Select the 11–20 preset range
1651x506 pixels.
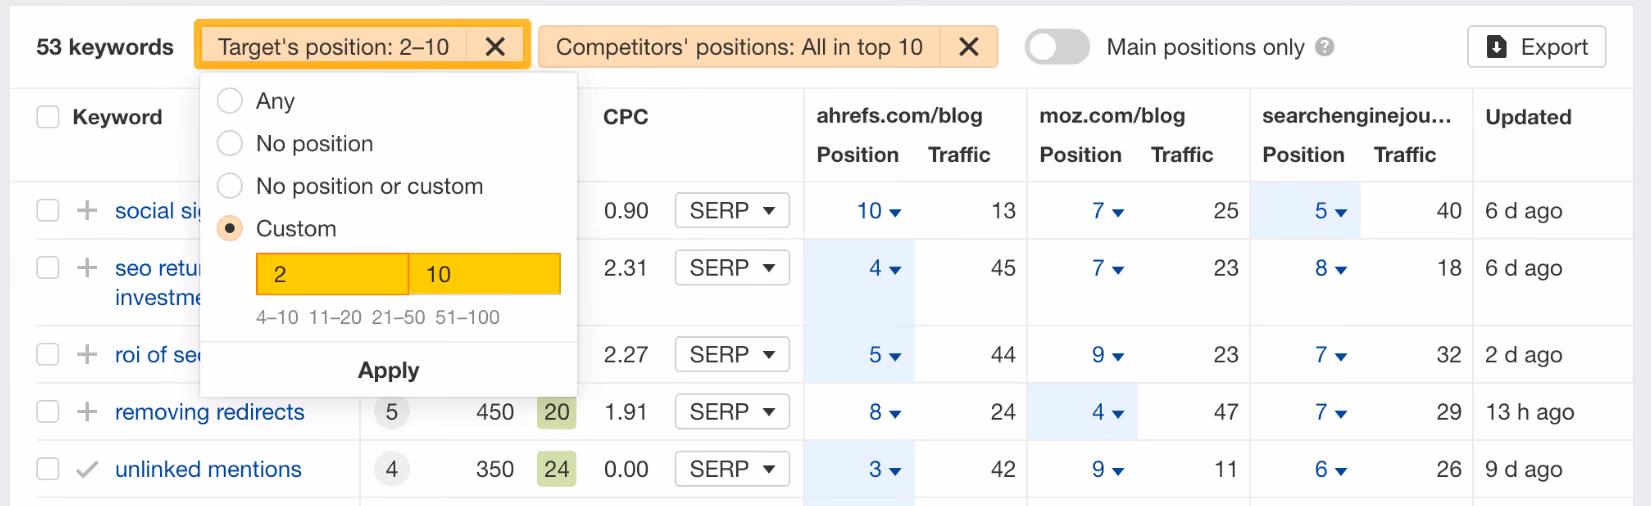335,317
